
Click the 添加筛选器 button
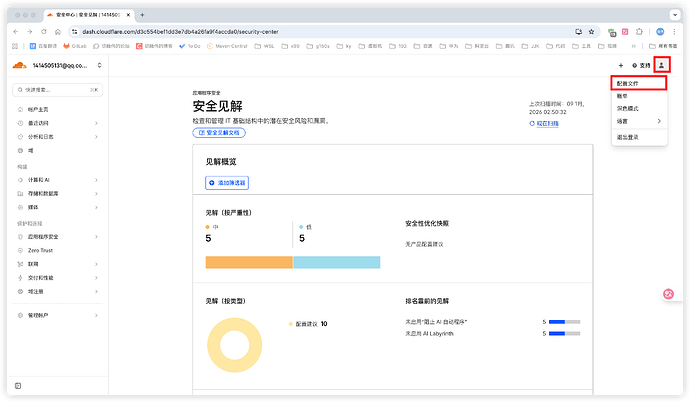point(227,183)
